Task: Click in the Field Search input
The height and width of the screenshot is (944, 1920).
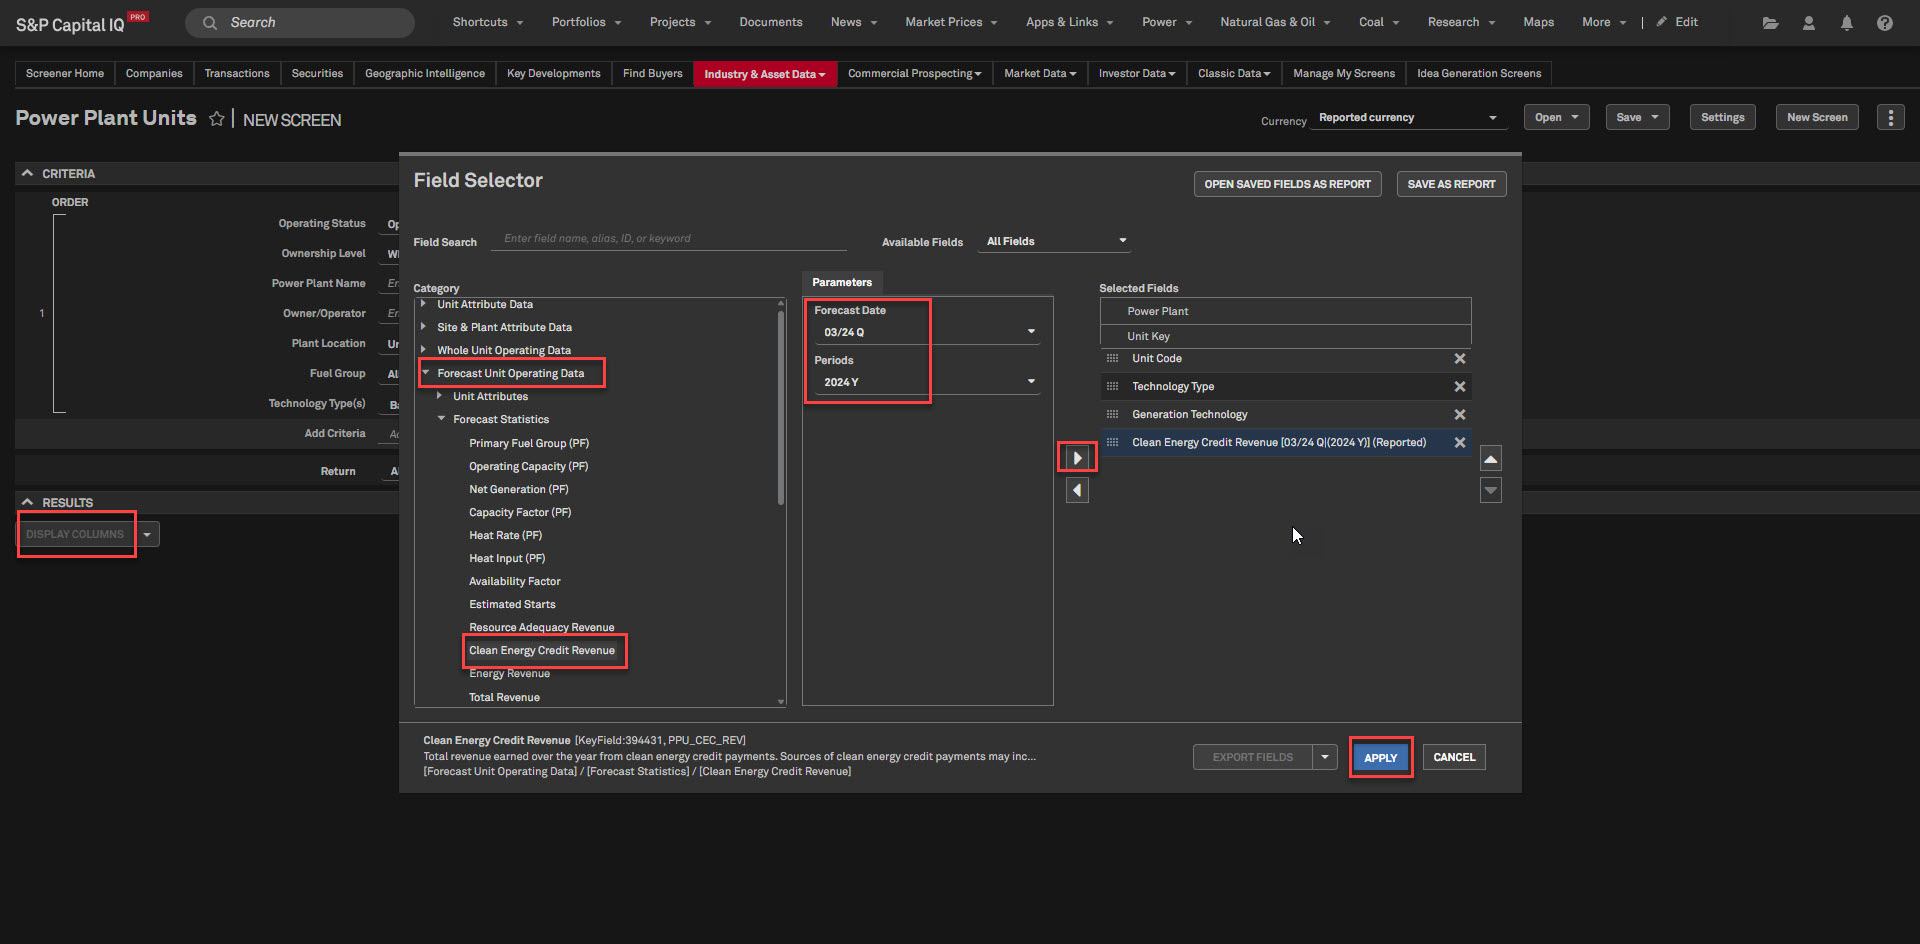Action: pos(670,239)
